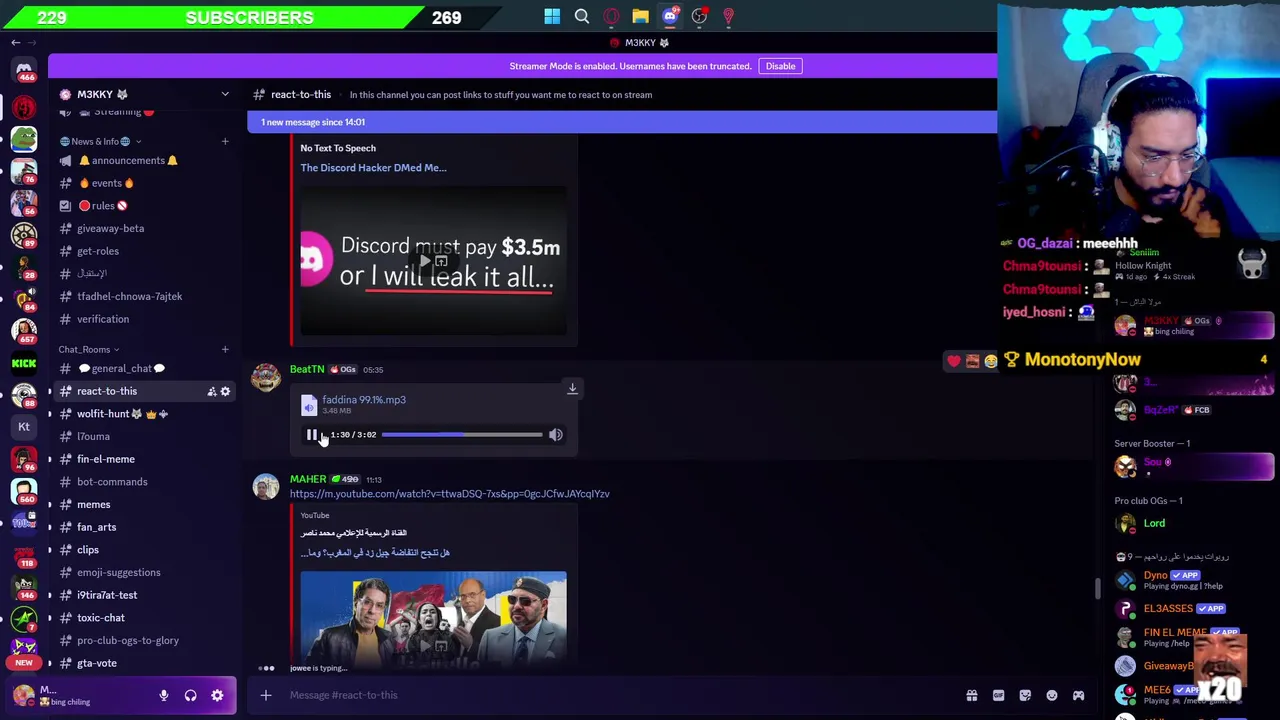Open react-to-this channel settings gear
1280x720 pixels.
(225, 391)
